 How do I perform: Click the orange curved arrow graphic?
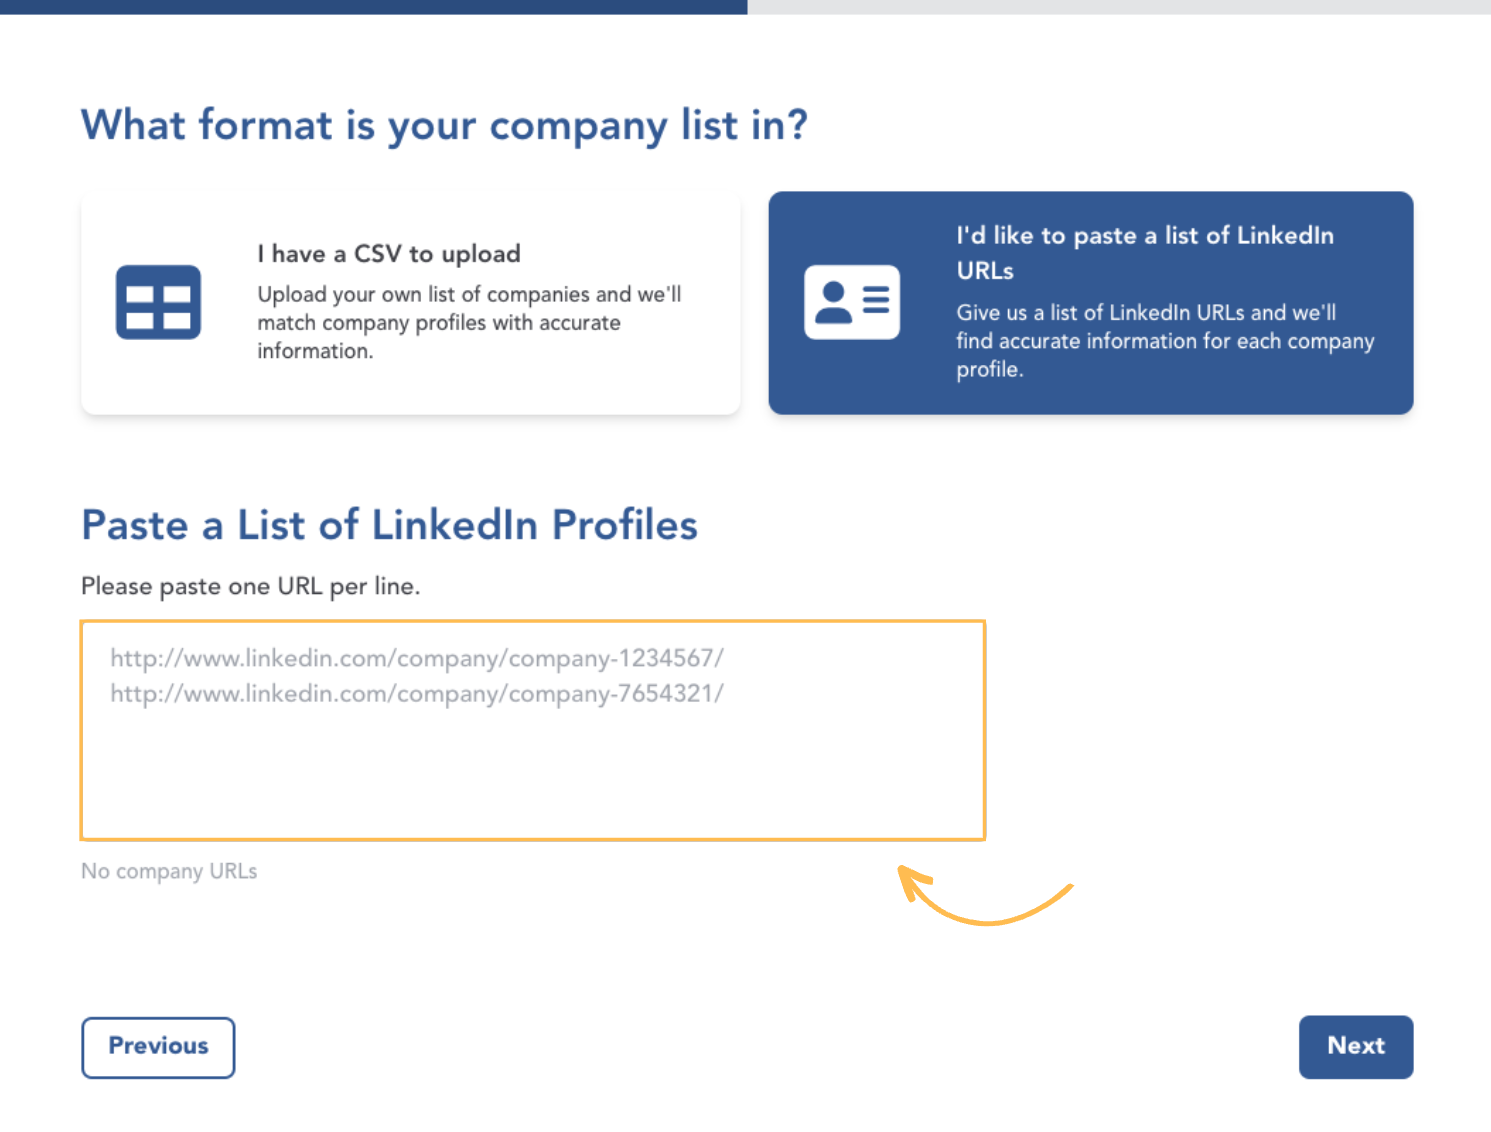(985, 895)
